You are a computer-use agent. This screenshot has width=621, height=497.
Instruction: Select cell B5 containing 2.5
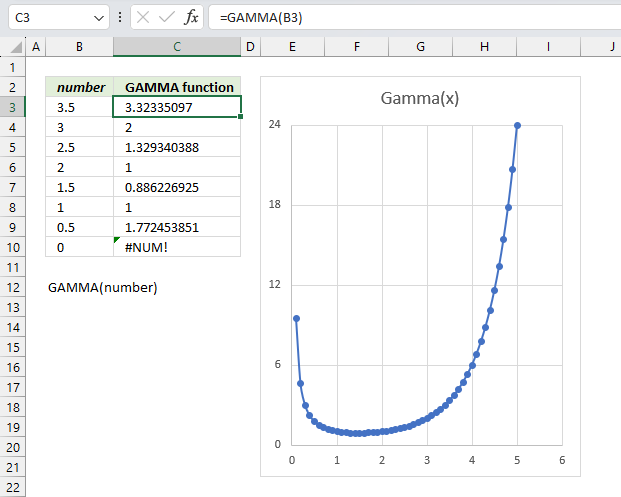point(80,147)
